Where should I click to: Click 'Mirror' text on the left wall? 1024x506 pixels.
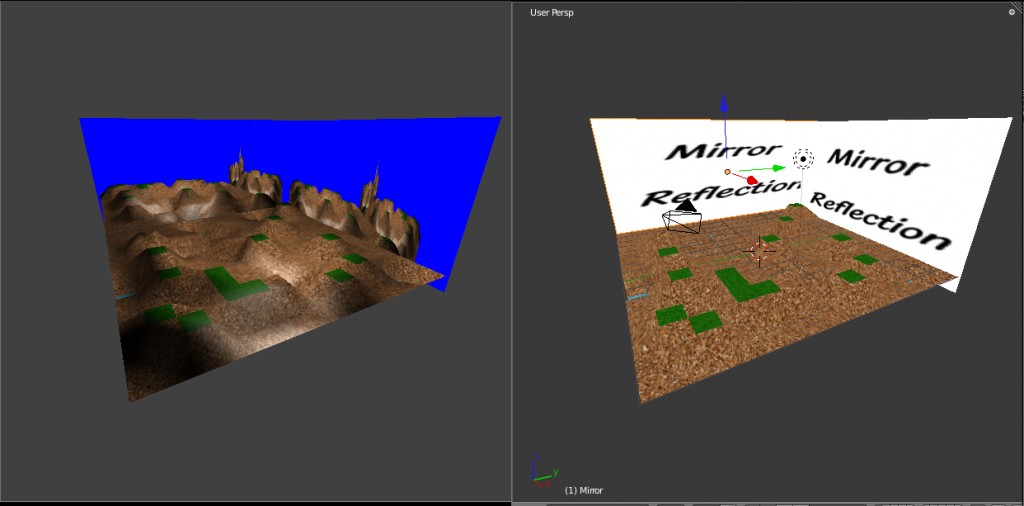pyautogui.click(x=723, y=151)
